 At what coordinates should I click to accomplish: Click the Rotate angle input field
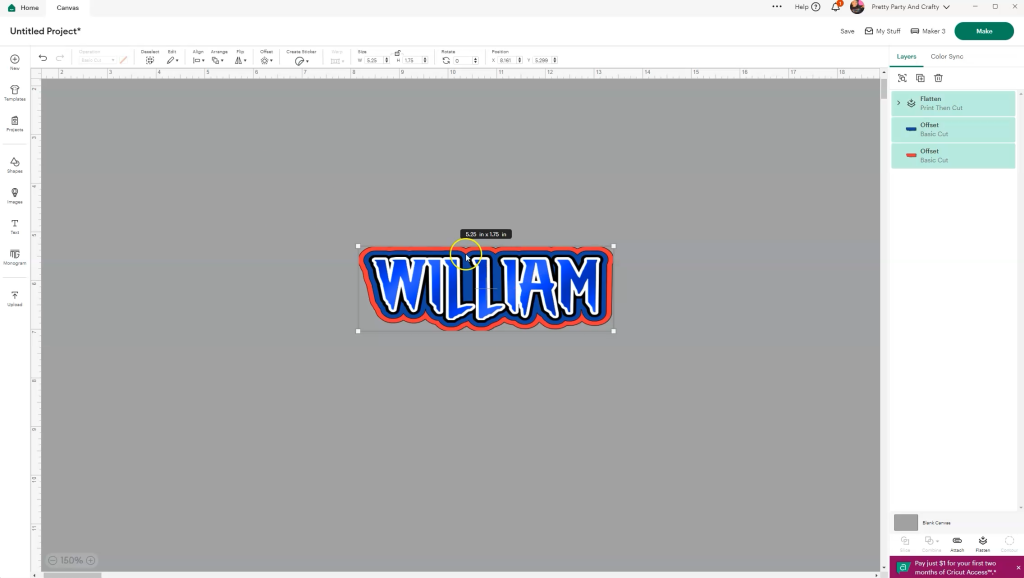click(x=463, y=60)
